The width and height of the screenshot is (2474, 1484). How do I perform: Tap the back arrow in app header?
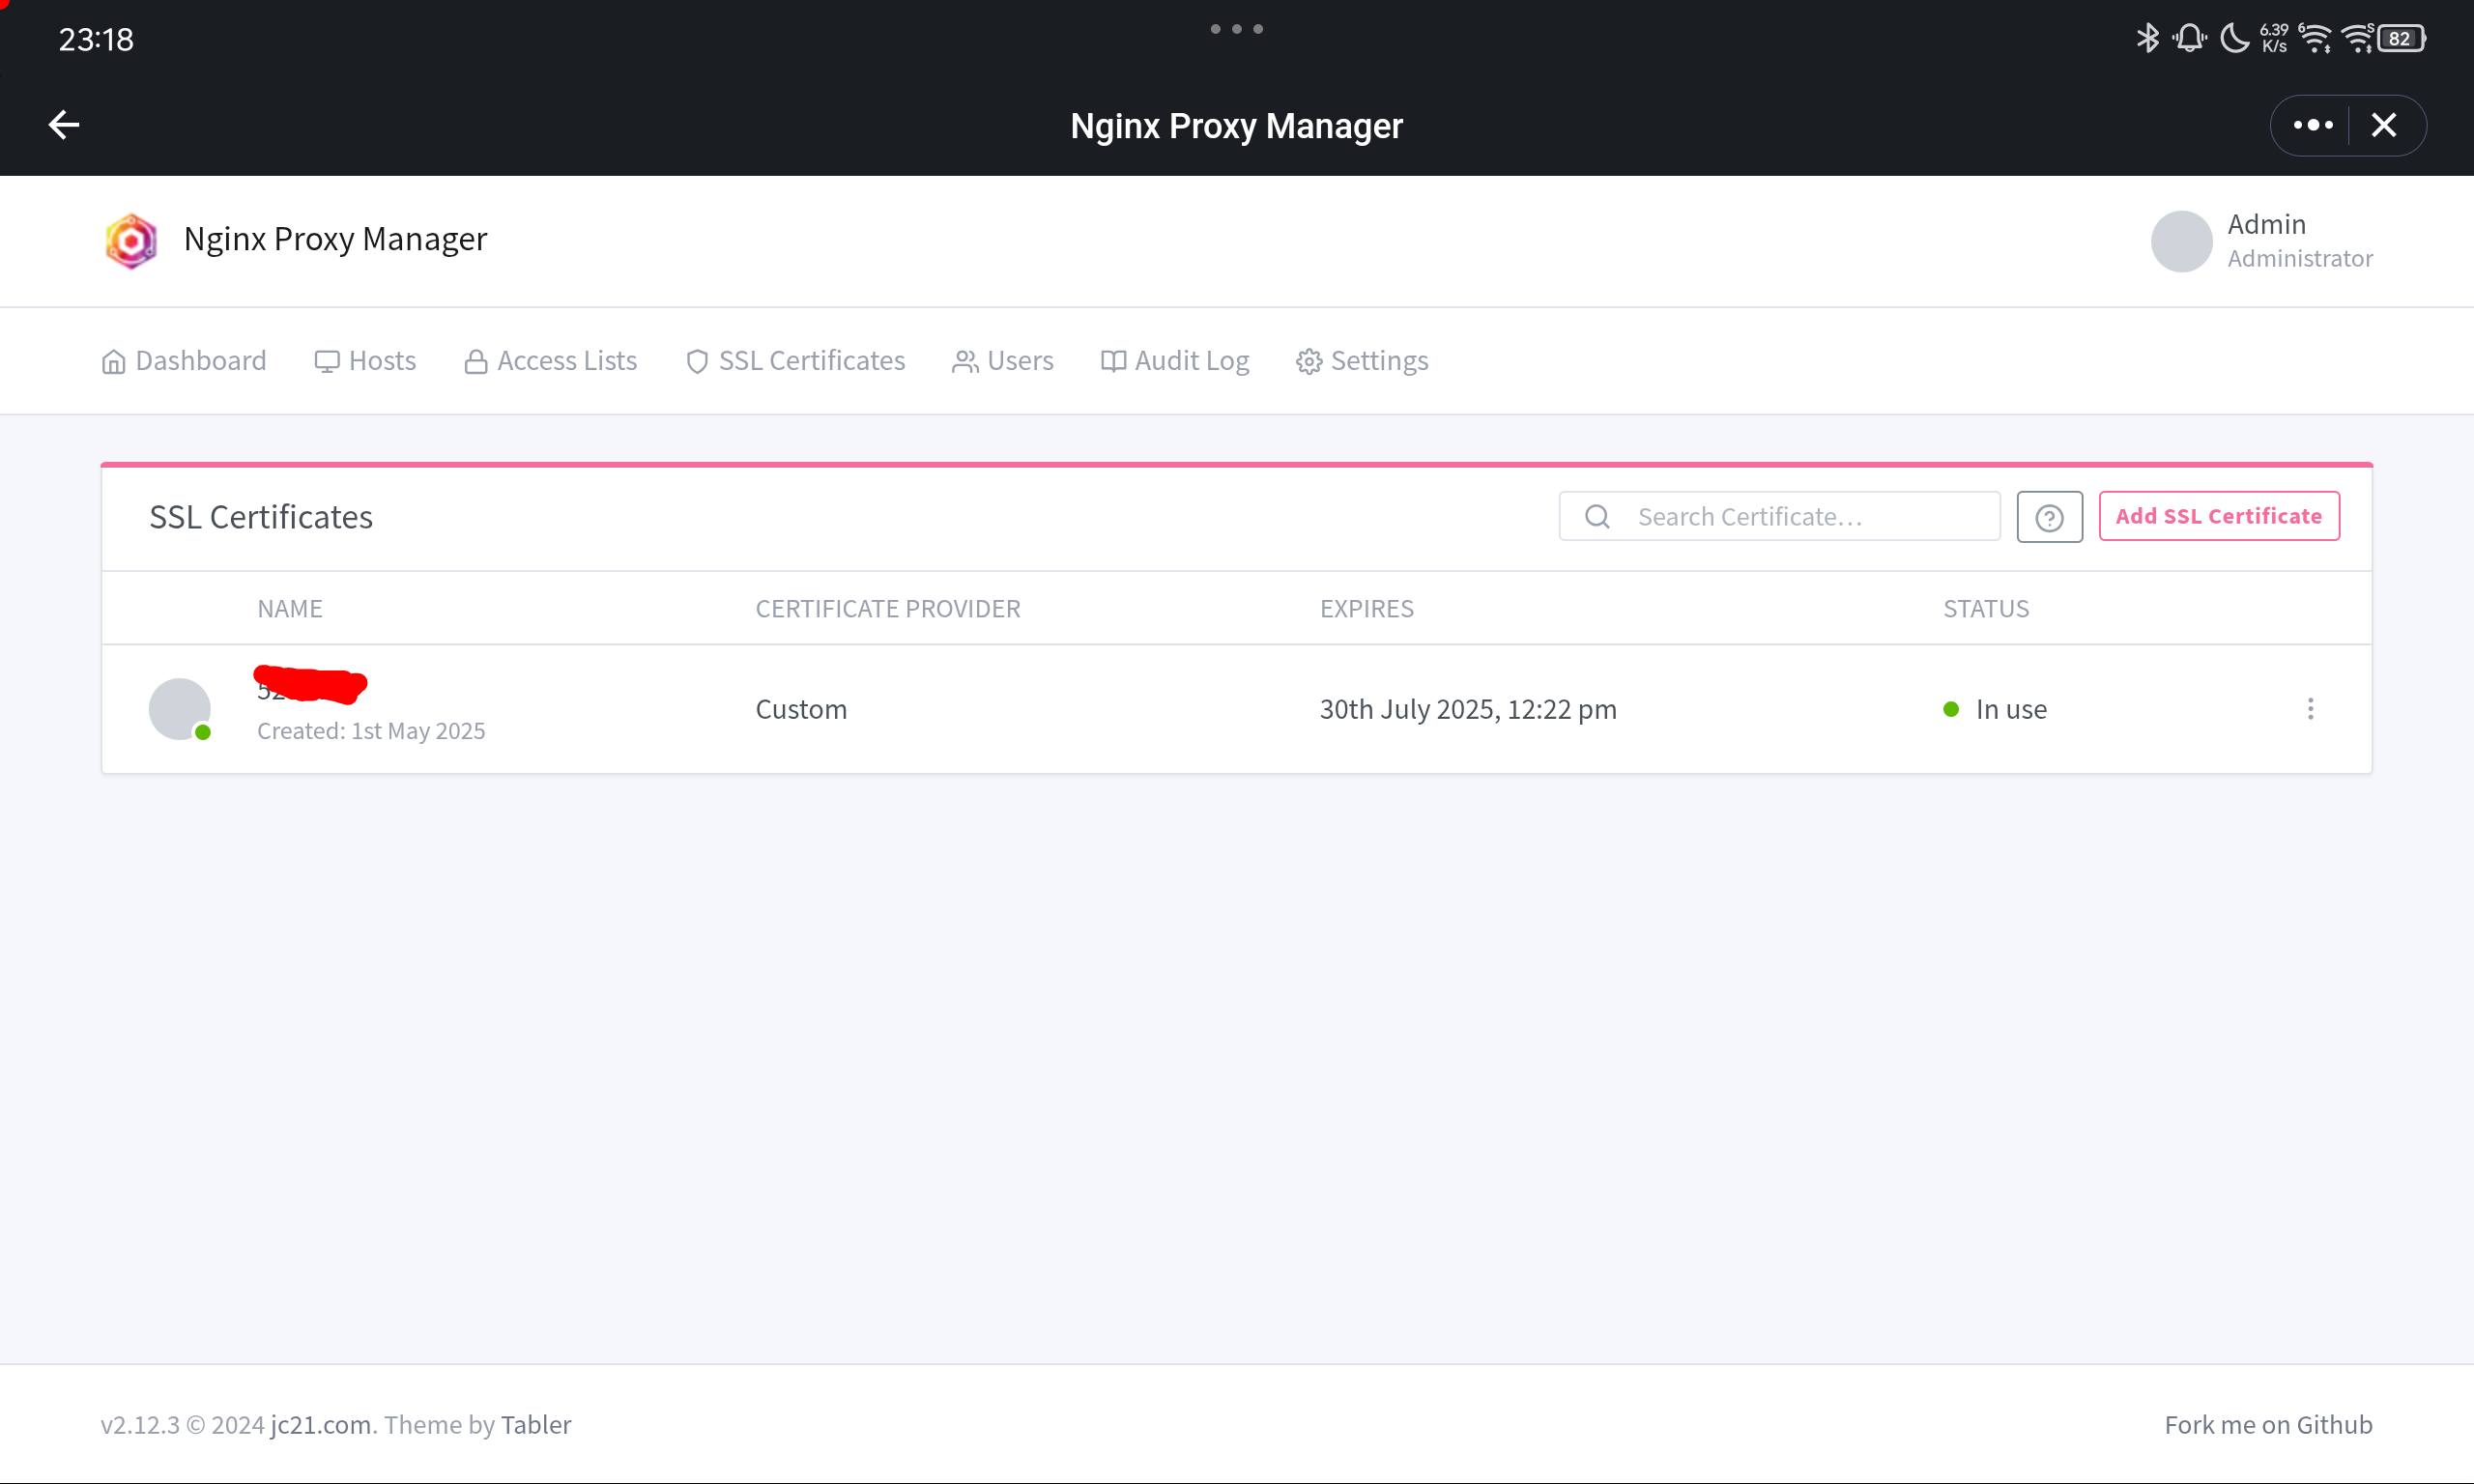pyautogui.click(x=64, y=125)
